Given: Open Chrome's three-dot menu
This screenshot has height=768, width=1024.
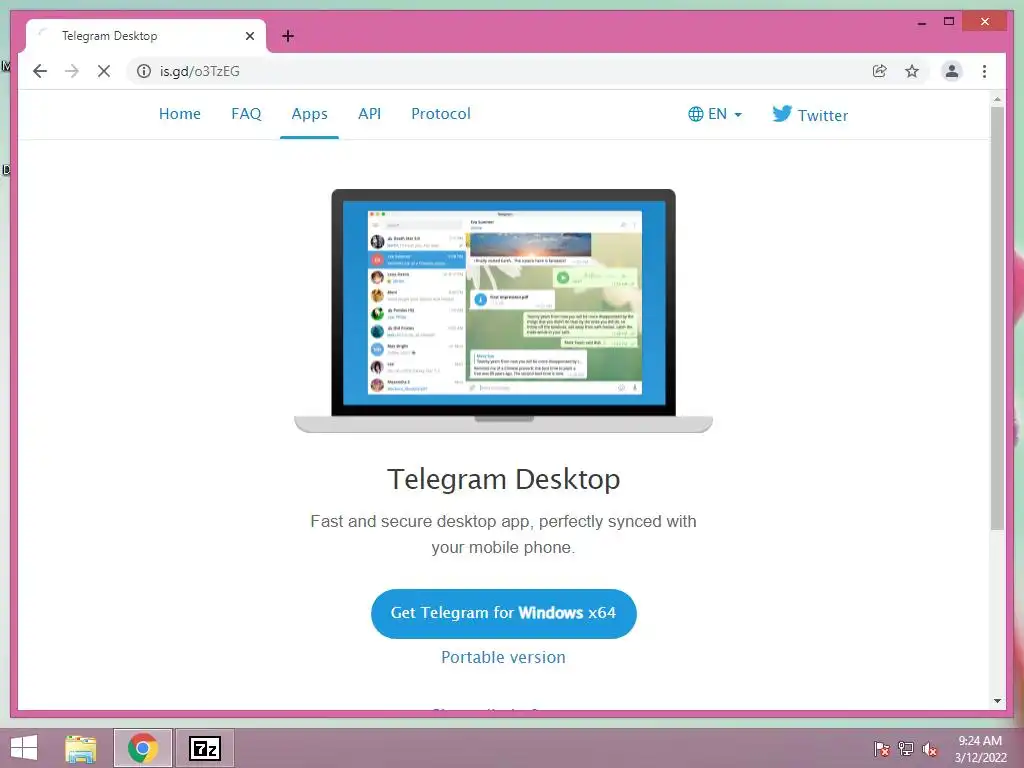Looking at the screenshot, I should tap(984, 71).
